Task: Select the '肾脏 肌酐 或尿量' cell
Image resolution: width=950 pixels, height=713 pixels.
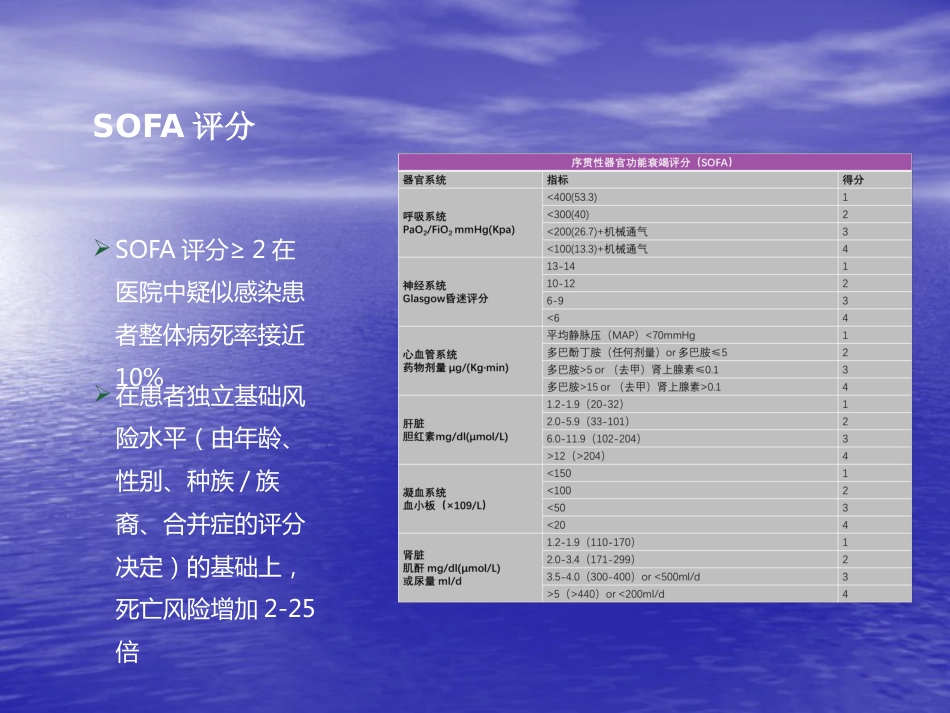Action: coord(470,568)
